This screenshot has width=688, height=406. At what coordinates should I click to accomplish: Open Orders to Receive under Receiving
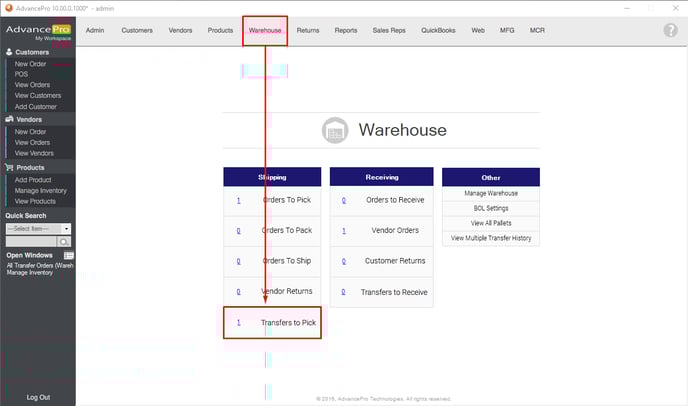pos(394,200)
